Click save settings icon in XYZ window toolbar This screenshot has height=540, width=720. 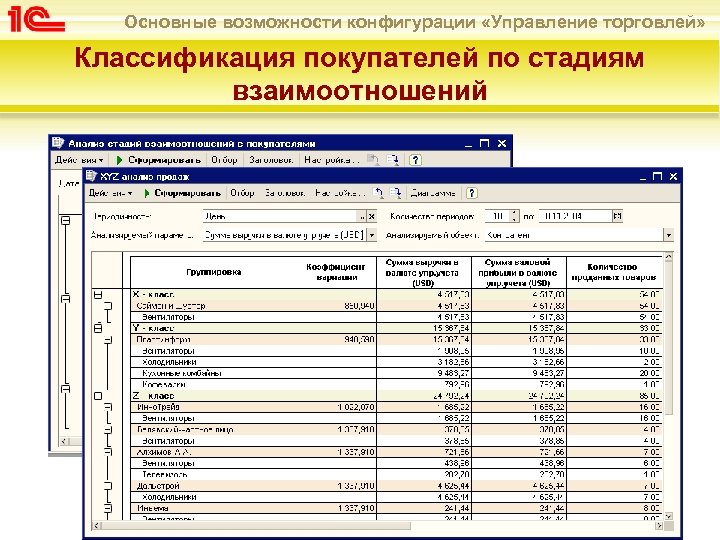pos(395,193)
